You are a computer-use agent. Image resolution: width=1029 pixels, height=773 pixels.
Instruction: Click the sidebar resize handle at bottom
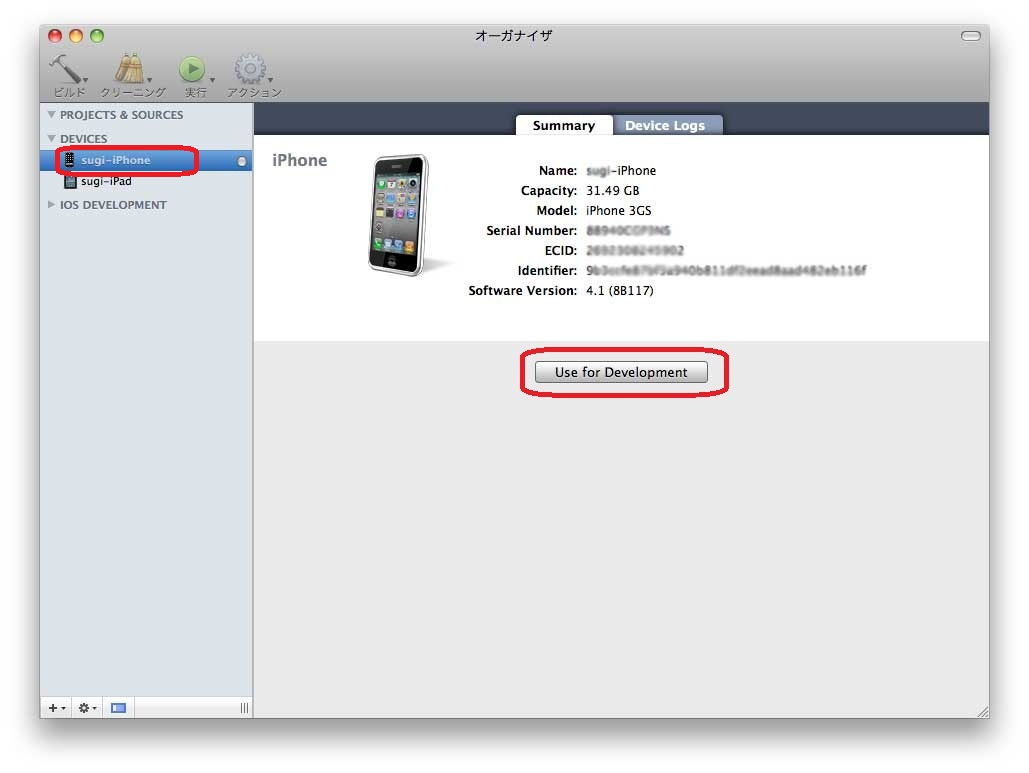click(244, 708)
